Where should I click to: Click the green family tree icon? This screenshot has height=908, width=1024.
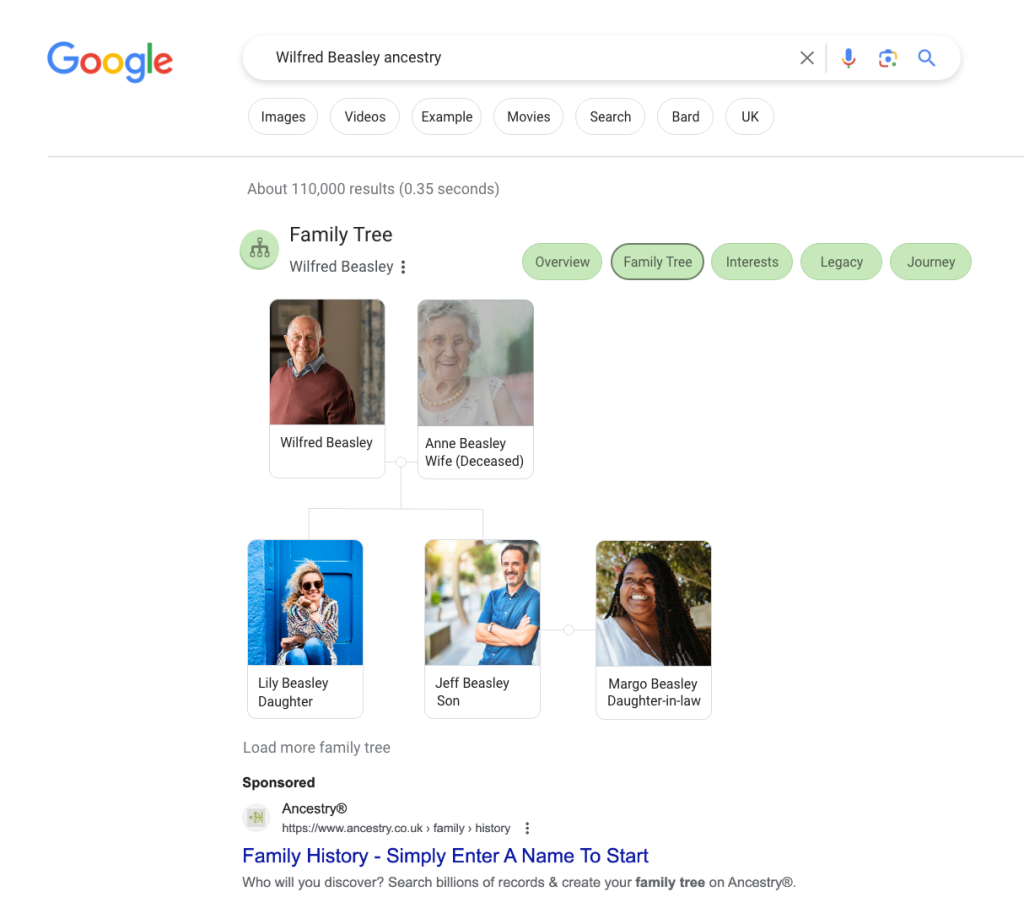point(260,250)
